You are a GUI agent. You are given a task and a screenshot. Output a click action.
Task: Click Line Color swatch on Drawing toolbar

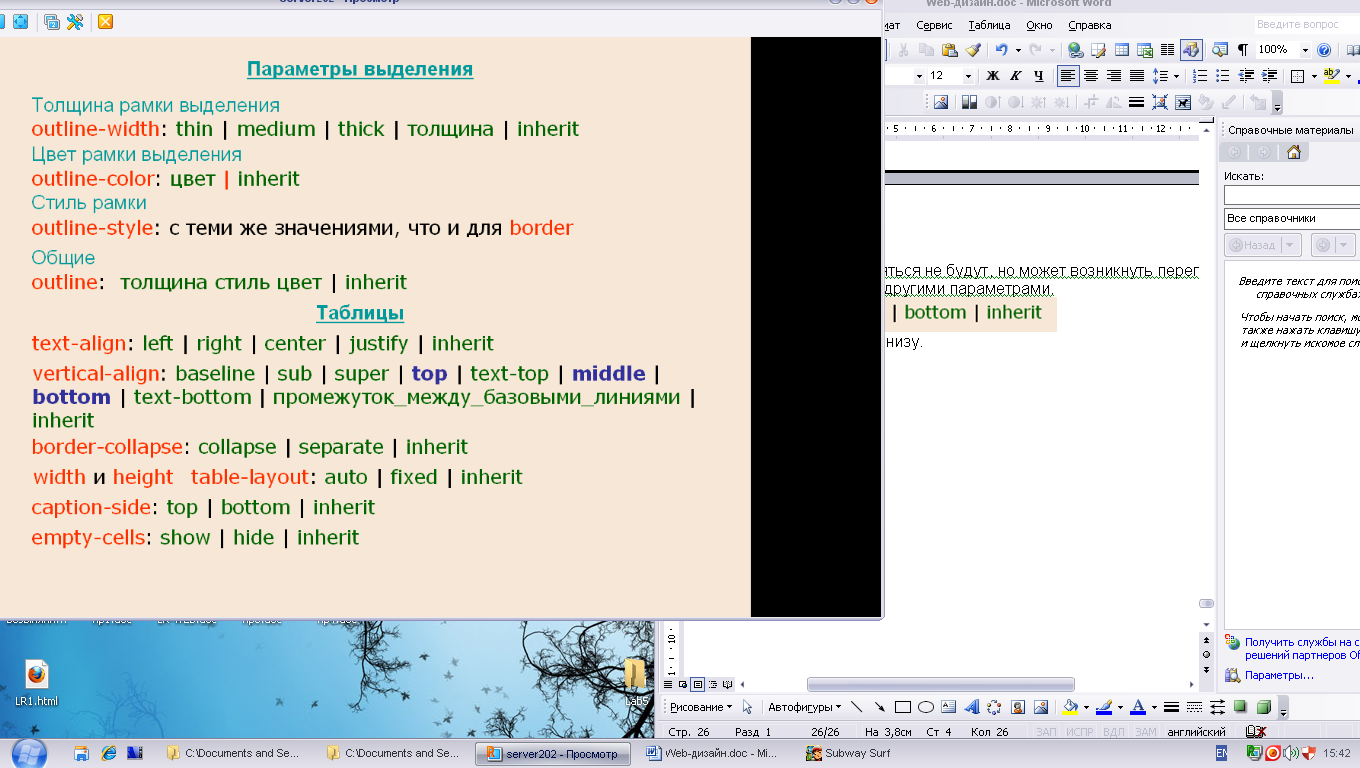[1103, 707]
